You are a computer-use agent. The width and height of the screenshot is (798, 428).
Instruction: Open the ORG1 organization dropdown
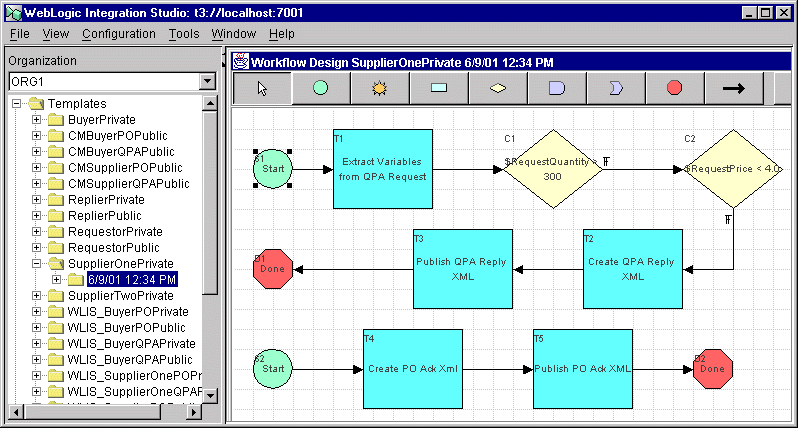click(207, 81)
